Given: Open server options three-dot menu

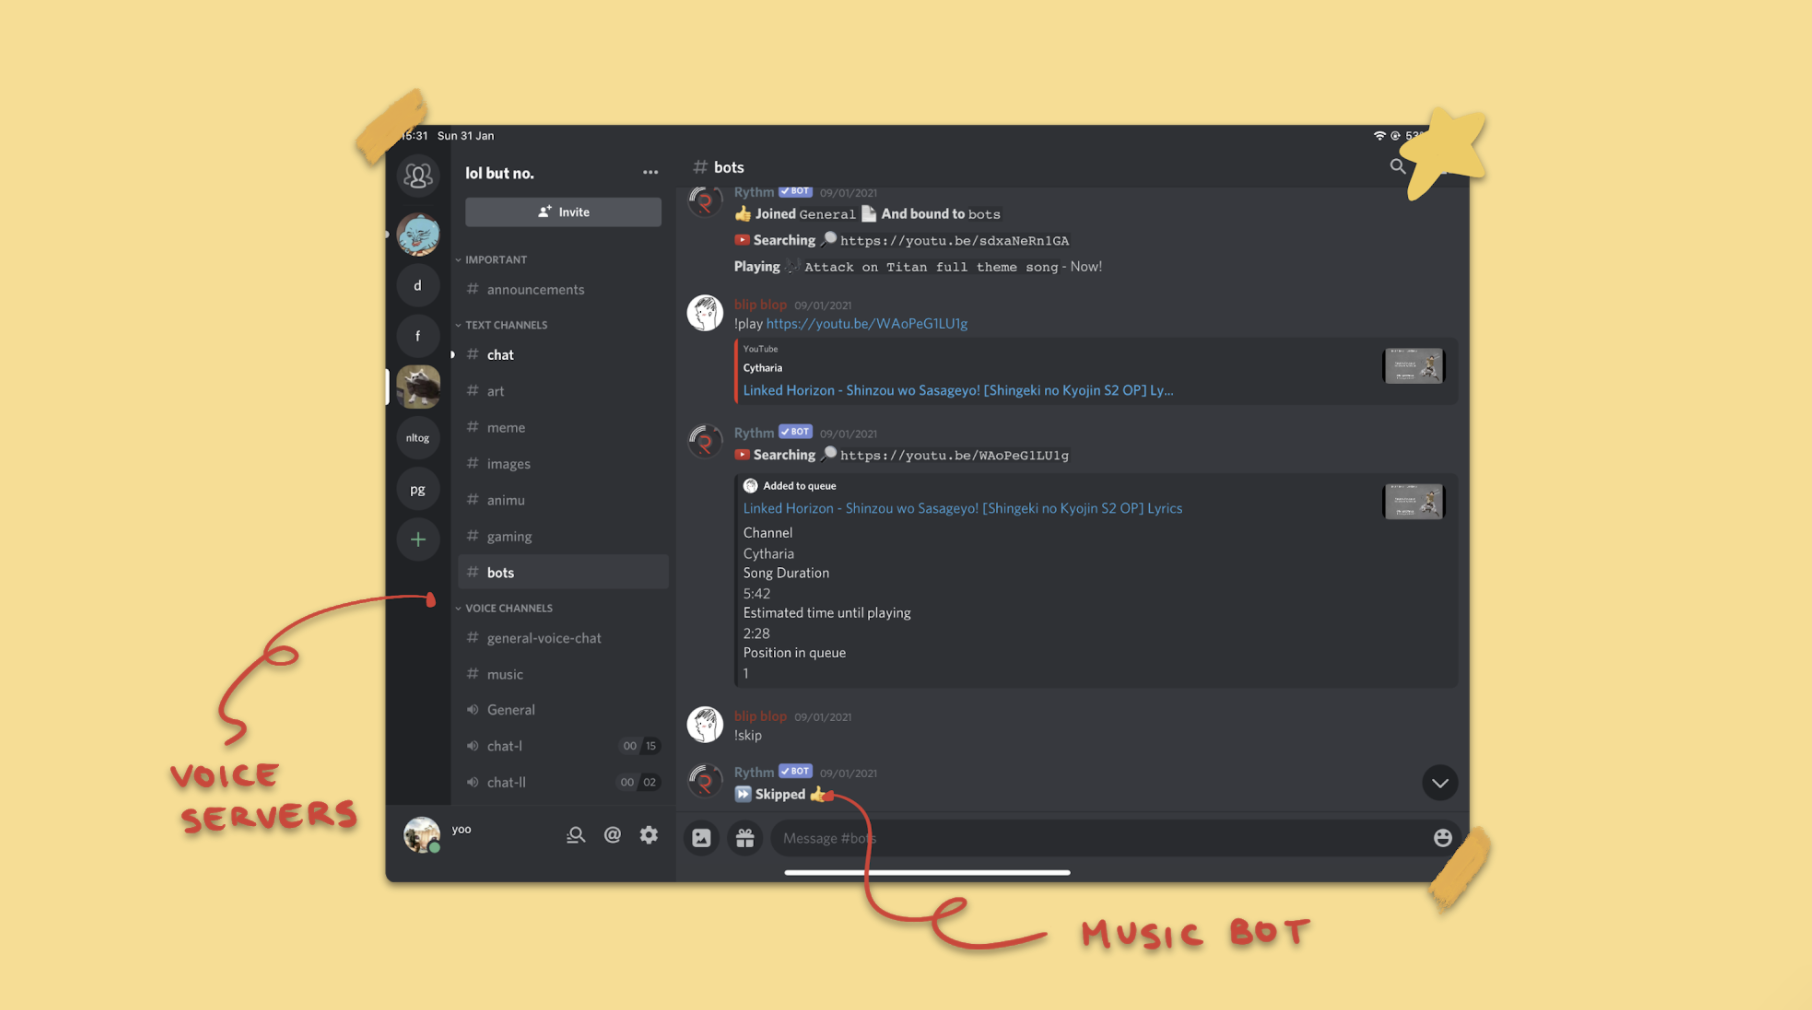Looking at the screenshot, I should 650,173.
